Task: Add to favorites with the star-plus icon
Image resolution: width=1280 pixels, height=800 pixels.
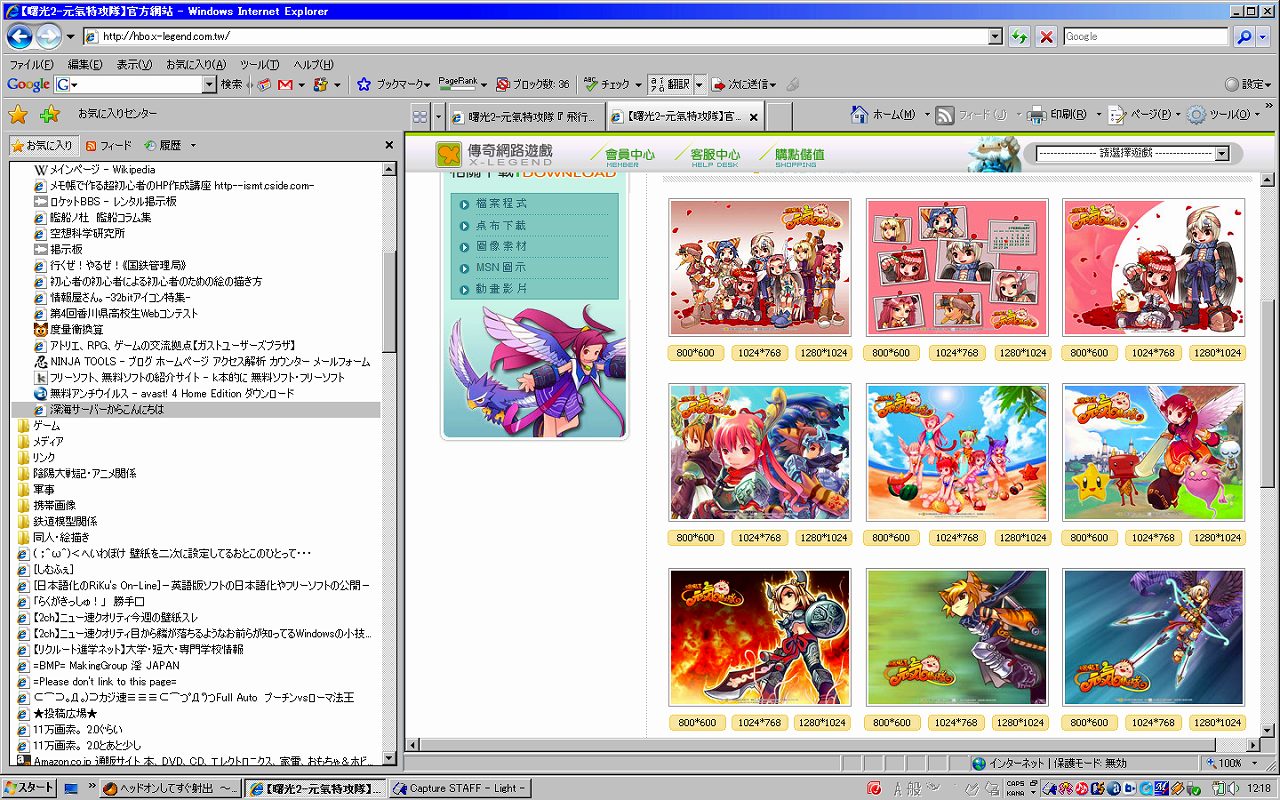Action: coord(49,114)
